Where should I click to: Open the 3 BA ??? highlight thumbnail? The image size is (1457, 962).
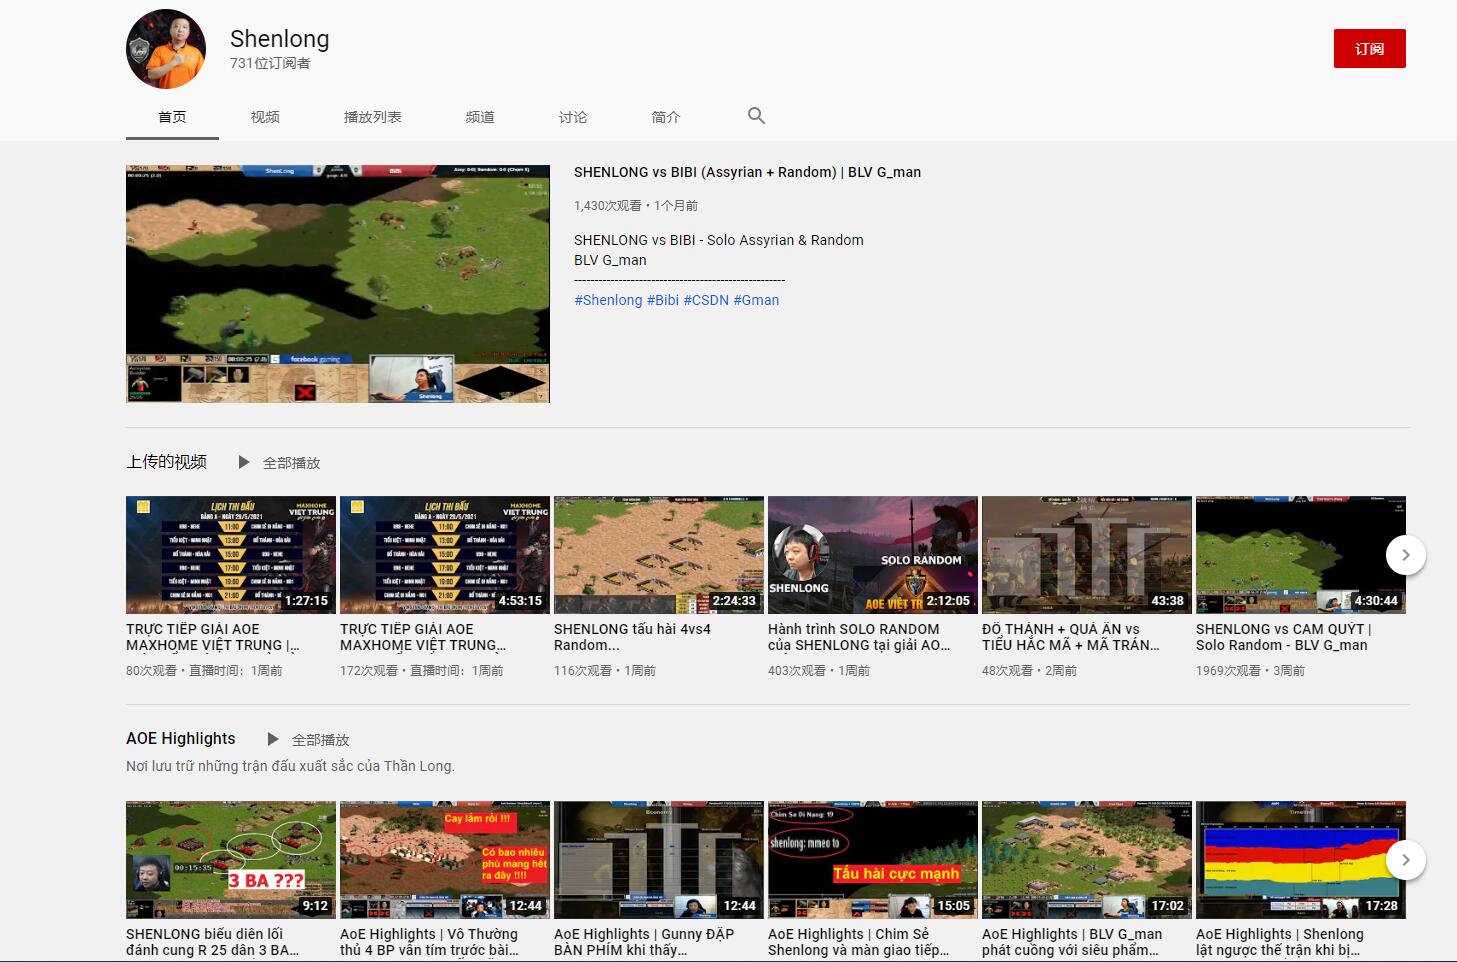(x=230, y=860)
